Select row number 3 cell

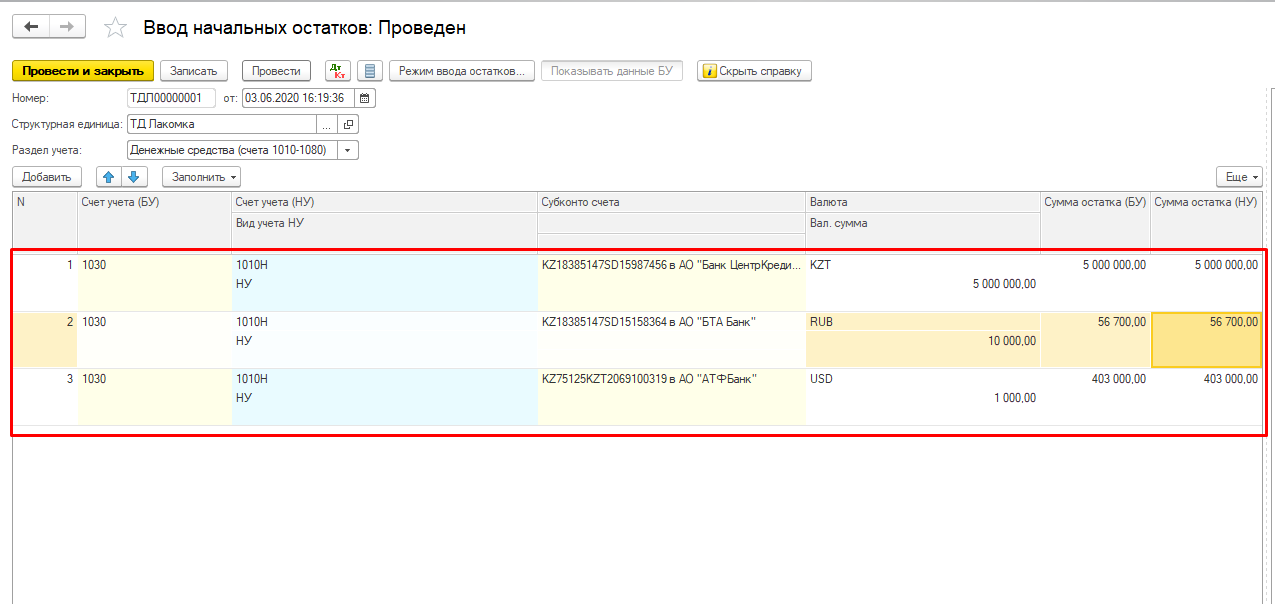(x=44, y=397)
